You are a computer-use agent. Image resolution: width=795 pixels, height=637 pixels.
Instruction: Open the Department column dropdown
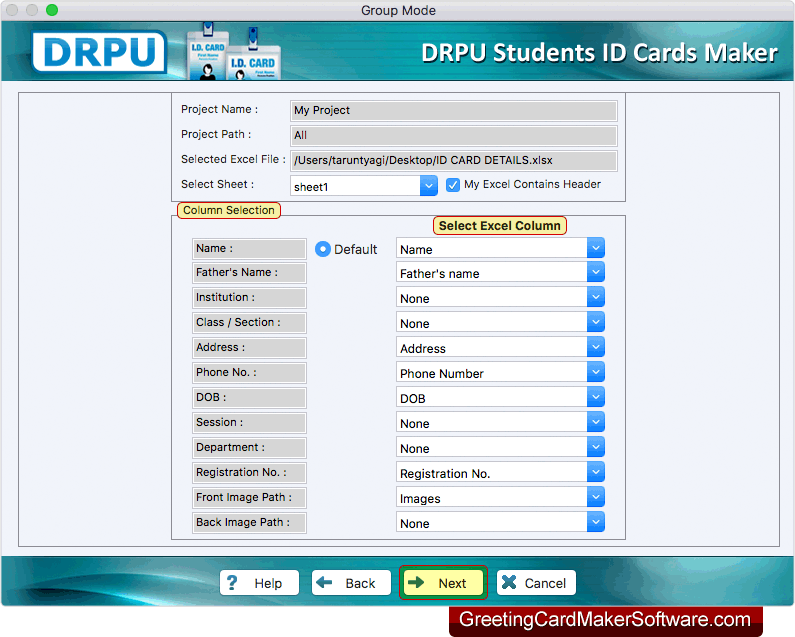point(596,447)
